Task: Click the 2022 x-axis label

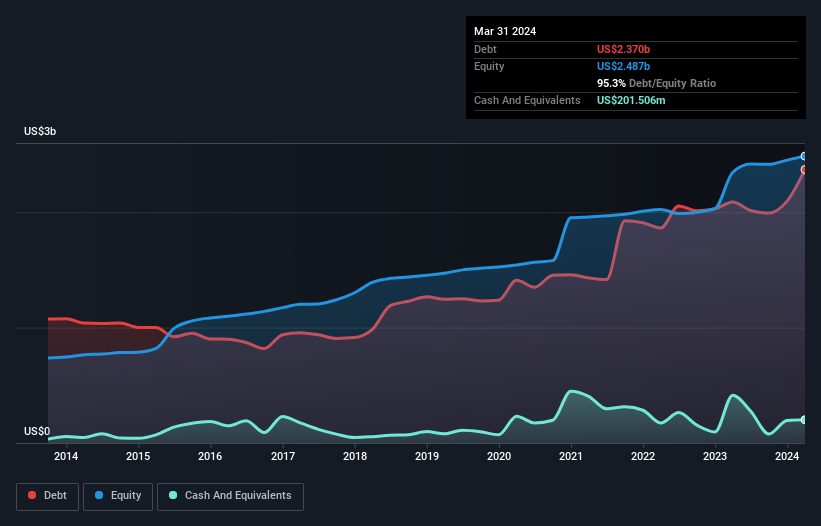Action: 643,456
